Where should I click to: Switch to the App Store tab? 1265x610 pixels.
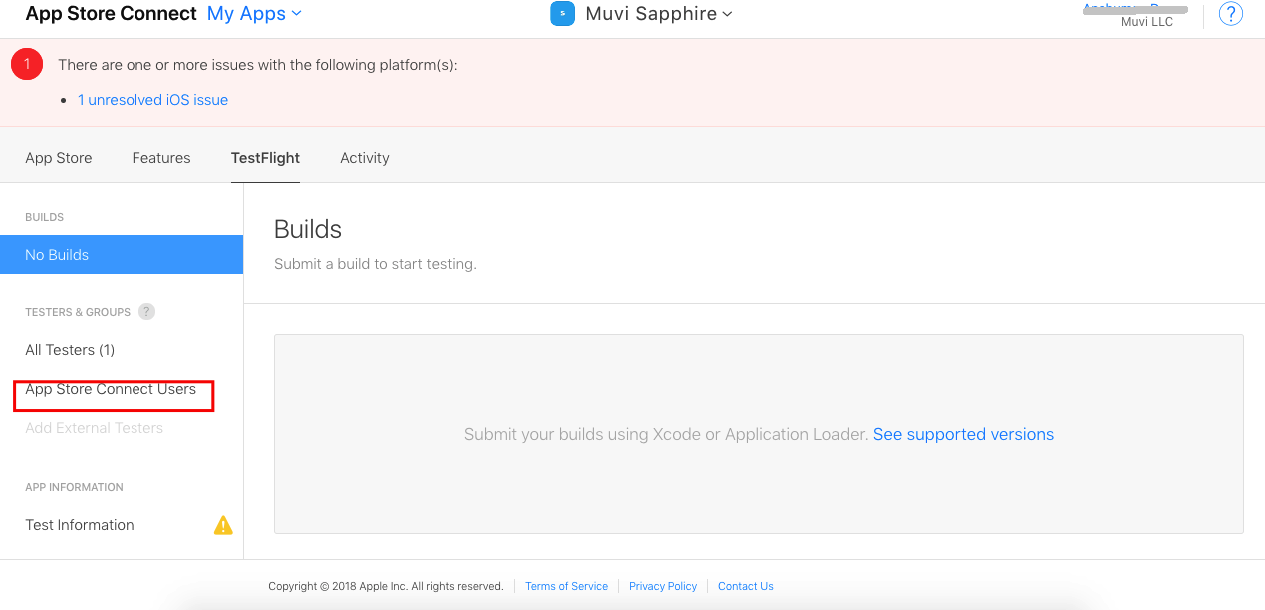(x=59, y=158)
